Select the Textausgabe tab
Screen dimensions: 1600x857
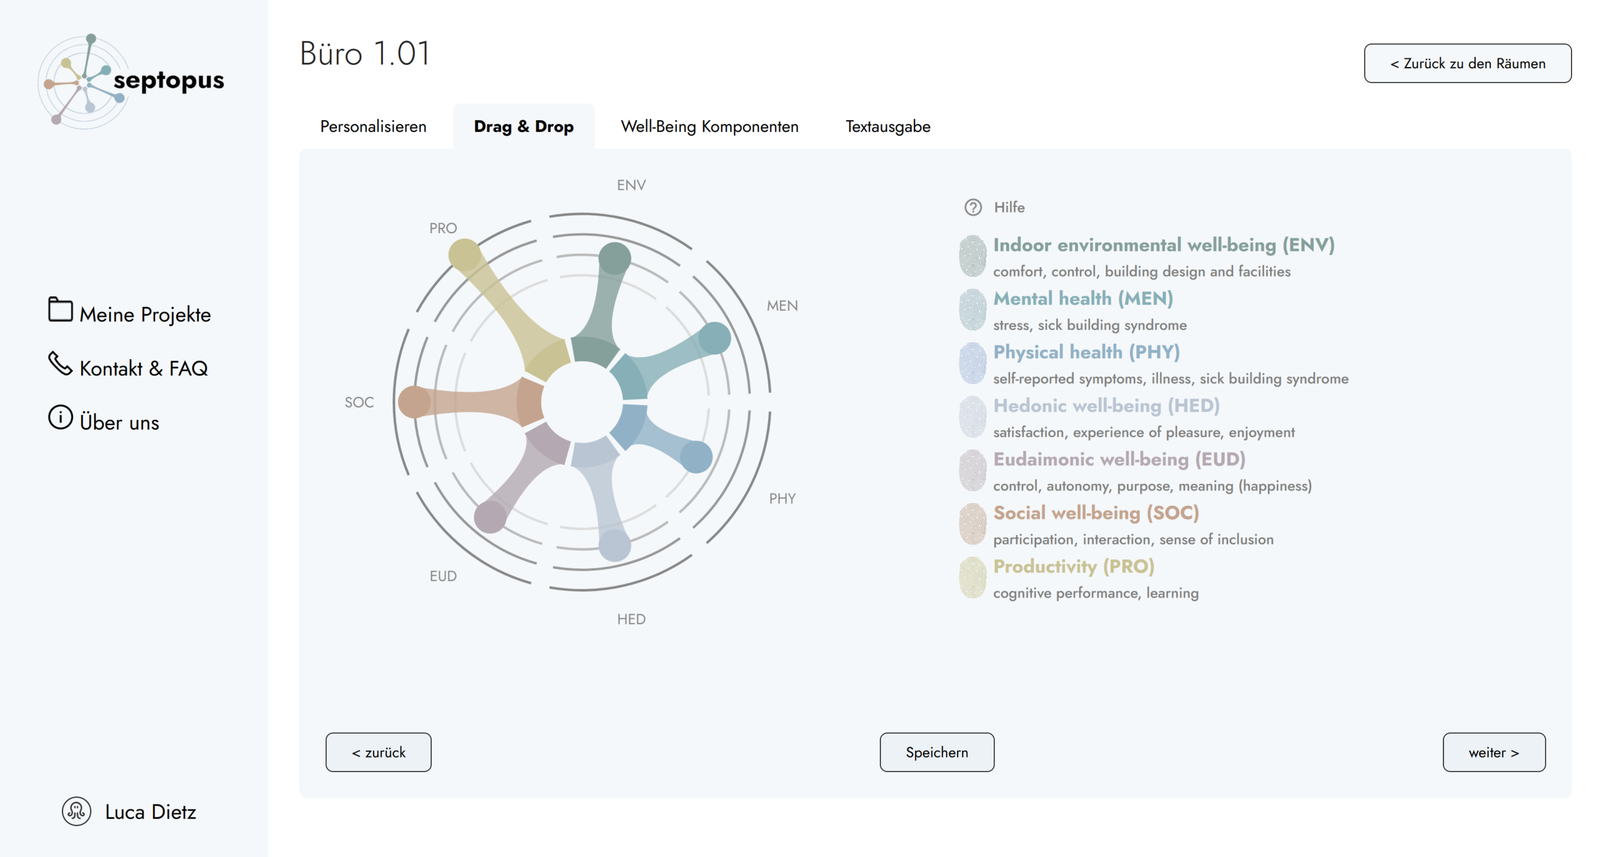tap(888, 127)
